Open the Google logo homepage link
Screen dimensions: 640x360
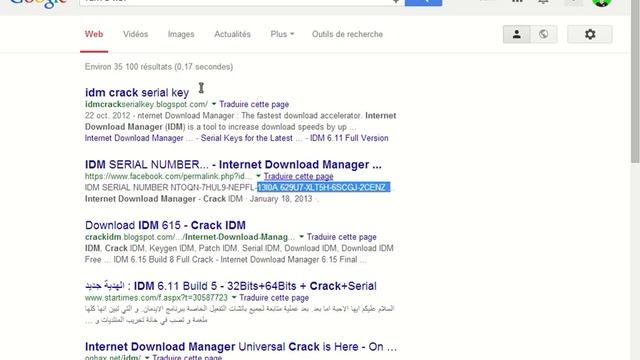click(x=38, y=3)
